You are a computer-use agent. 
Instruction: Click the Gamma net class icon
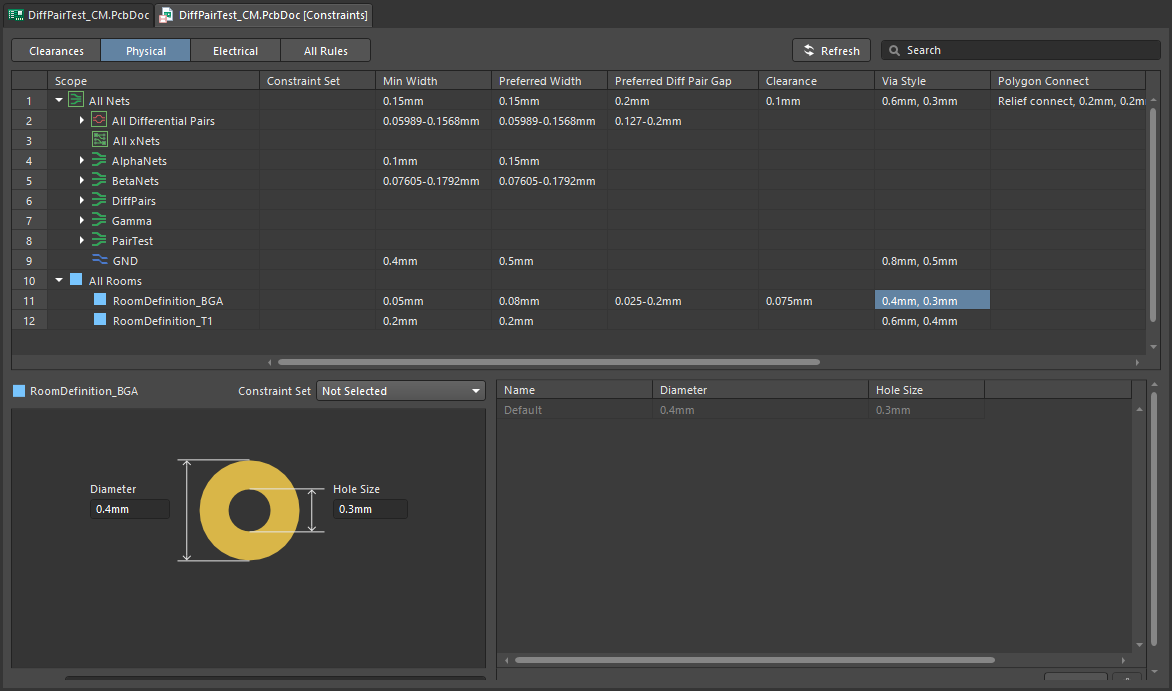pyautogui.click(x=99, y=221)
